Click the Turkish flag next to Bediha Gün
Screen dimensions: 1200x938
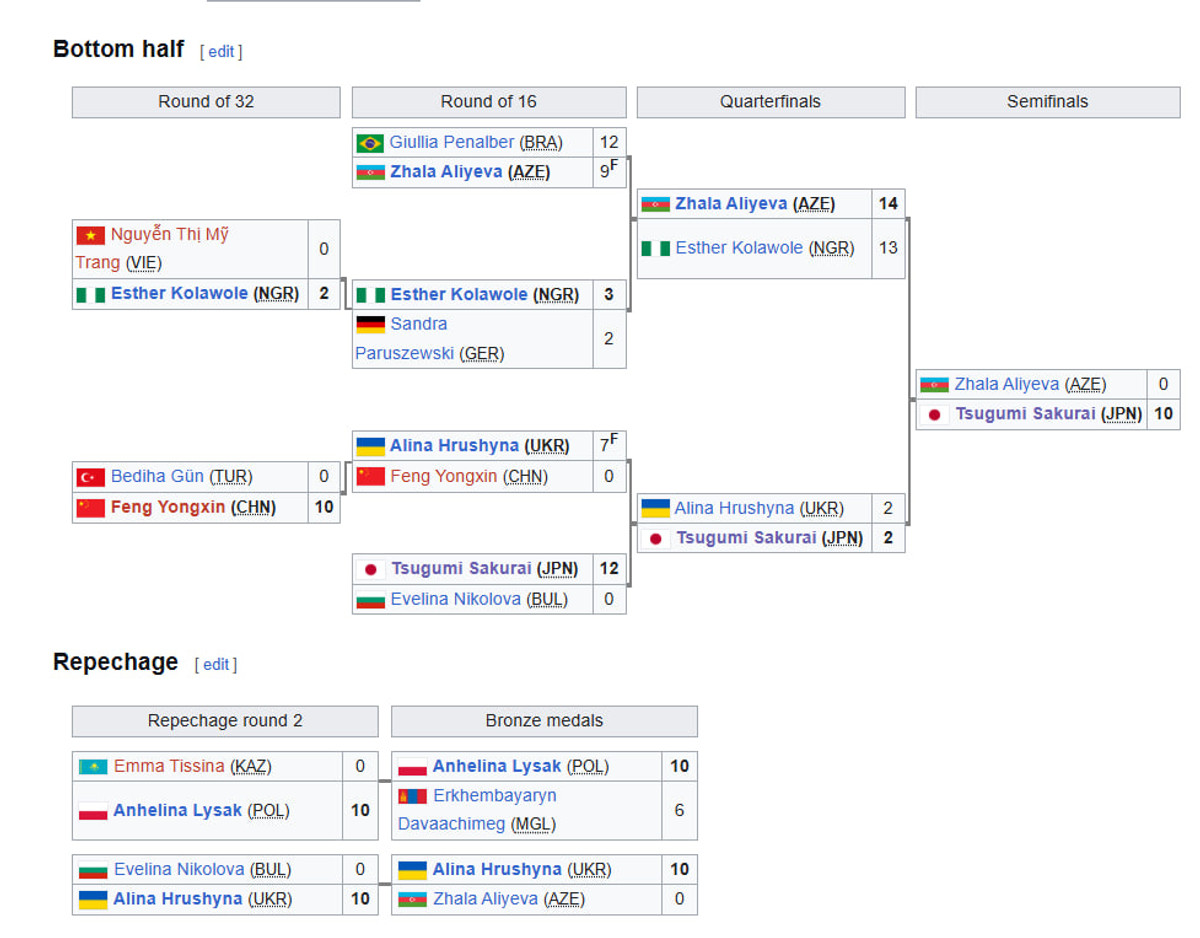(90, 477)
